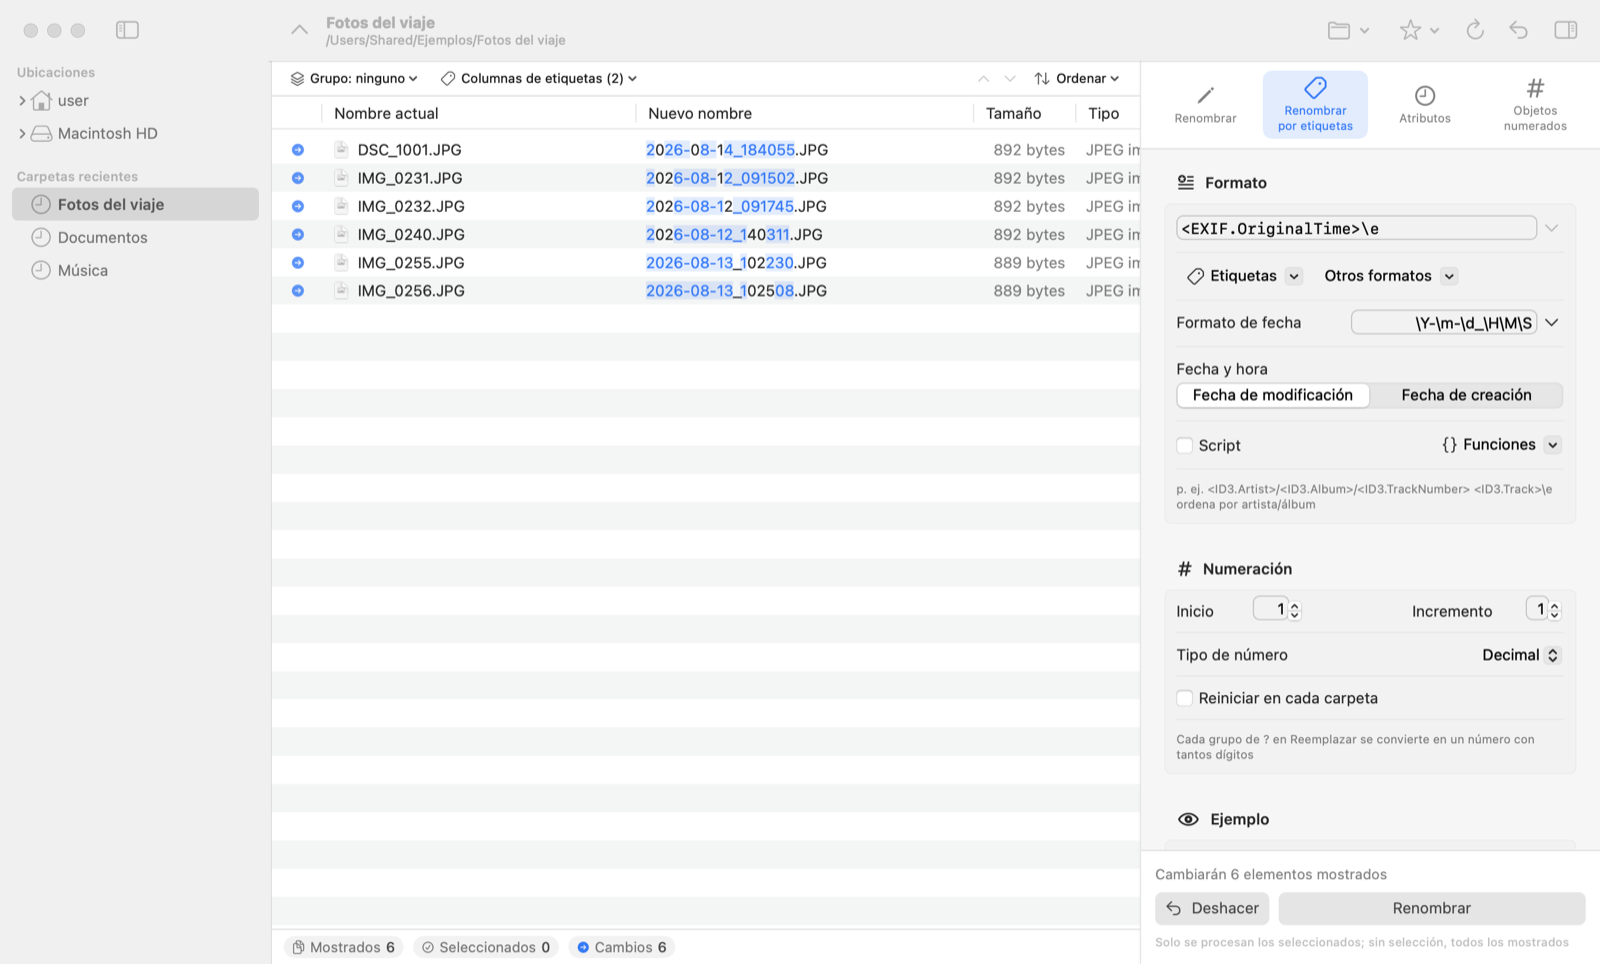
Task: Toggle the left sidebar panel icon
Action: (127, 30)
